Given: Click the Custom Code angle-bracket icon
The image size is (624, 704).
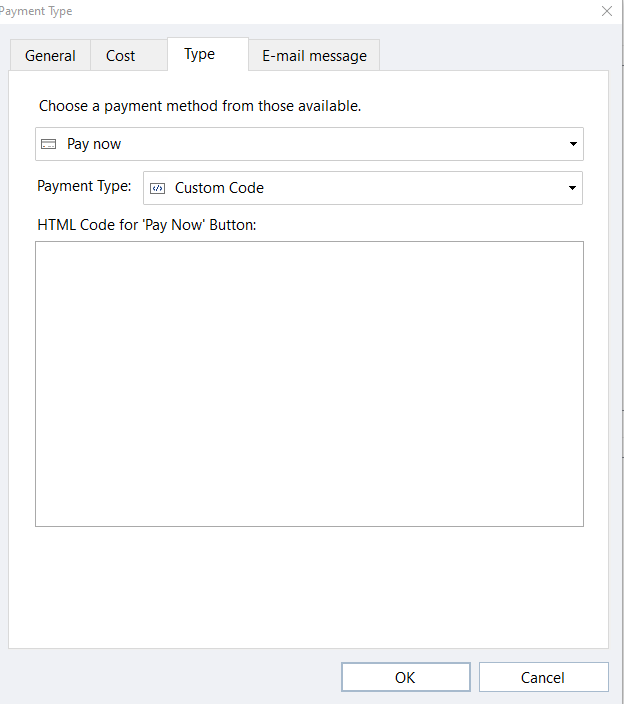Looking at the screenshot, I should click(157, 188).
